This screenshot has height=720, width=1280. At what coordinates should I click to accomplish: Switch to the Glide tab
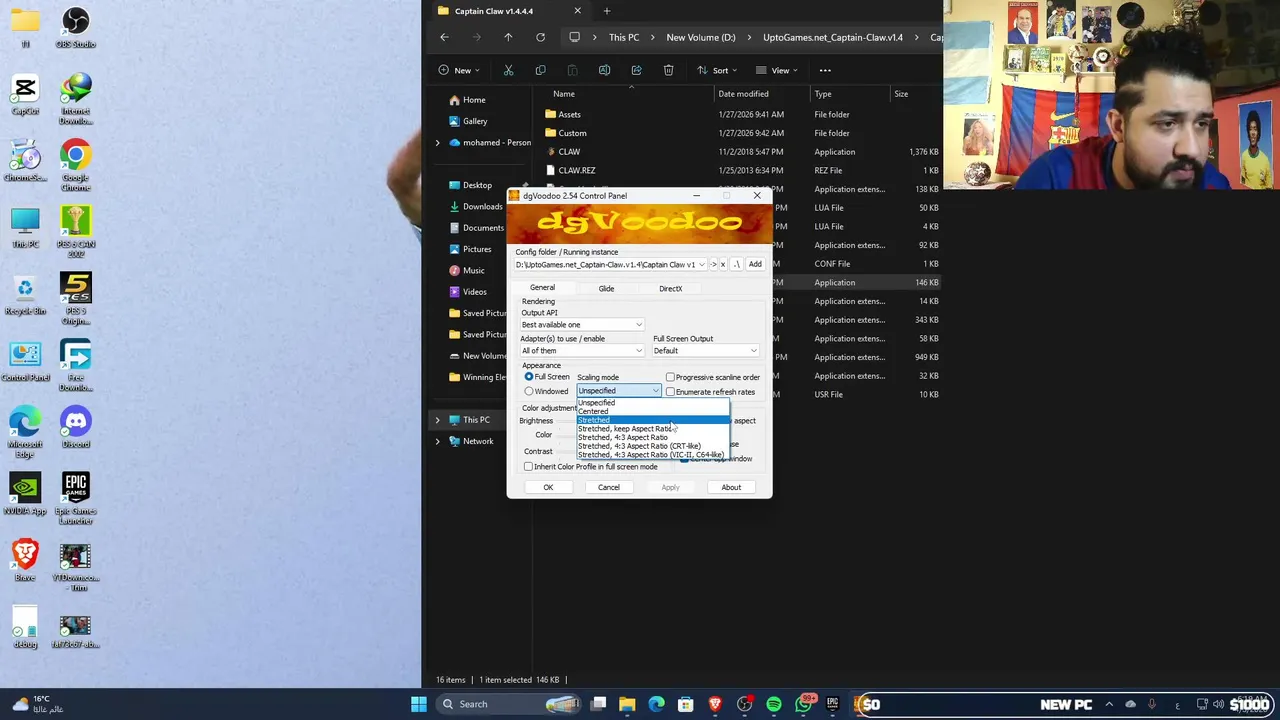[606, 288]
